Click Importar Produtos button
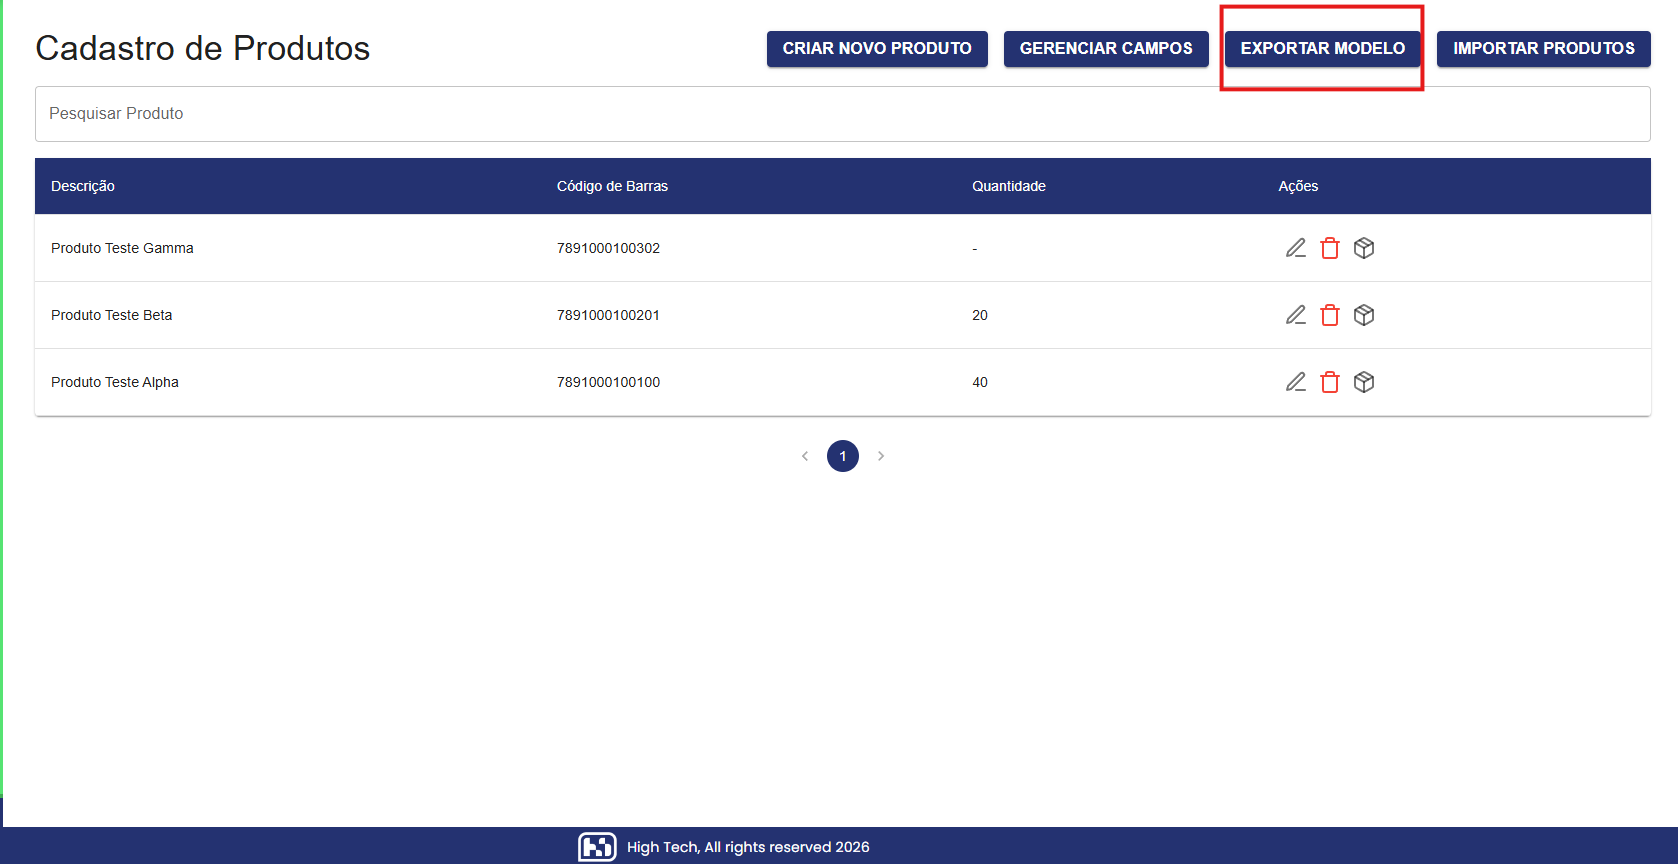Image resolution: width=1678 pixels, height=864 pixels. tap(1544, 49)
